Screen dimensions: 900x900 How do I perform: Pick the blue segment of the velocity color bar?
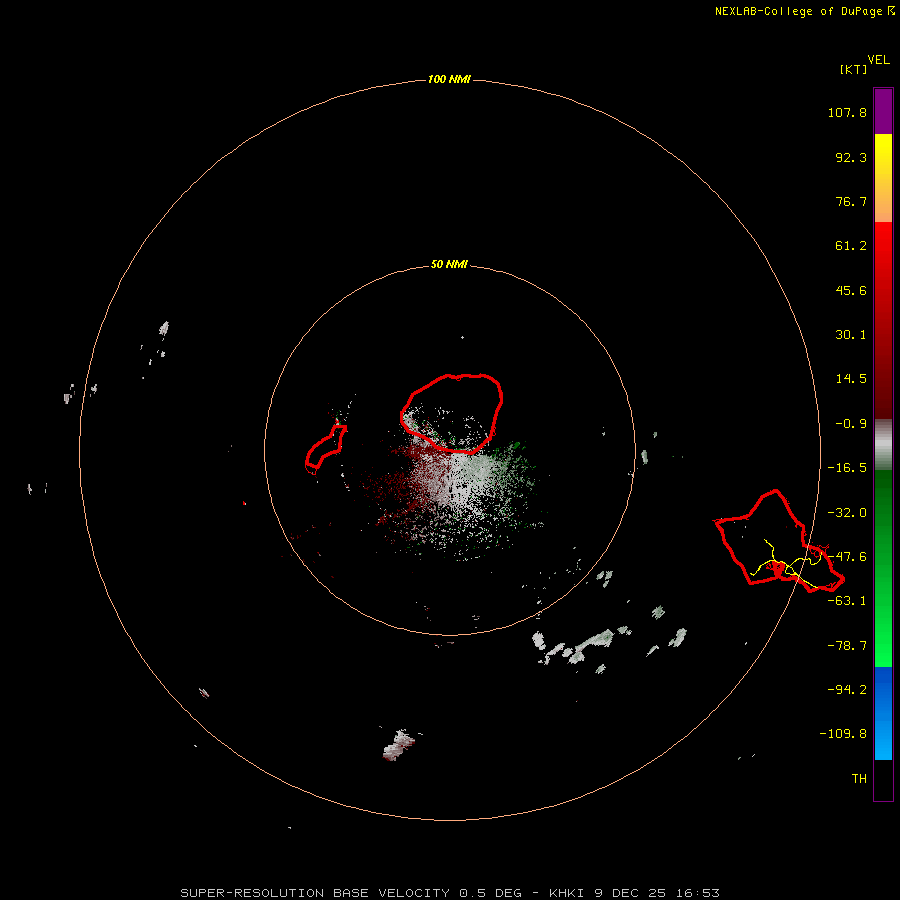[883, 713]
